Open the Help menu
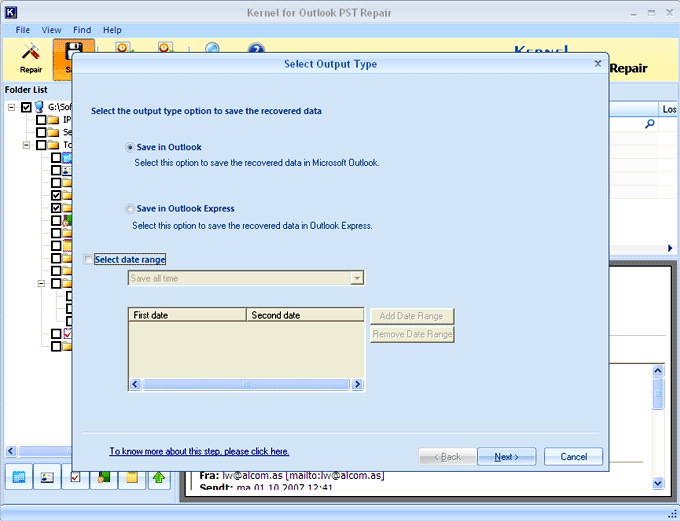 click(x=112, y=30)
